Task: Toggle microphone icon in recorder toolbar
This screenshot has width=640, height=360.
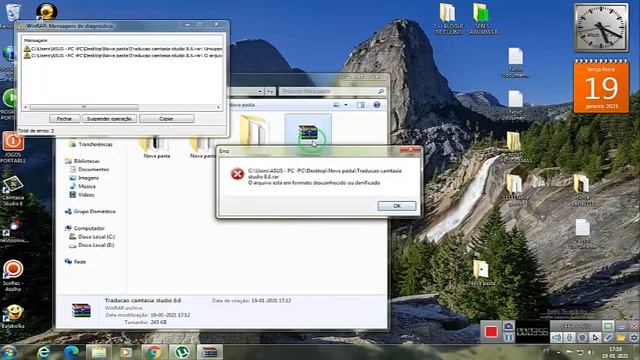Action: (x=569, y=338)
